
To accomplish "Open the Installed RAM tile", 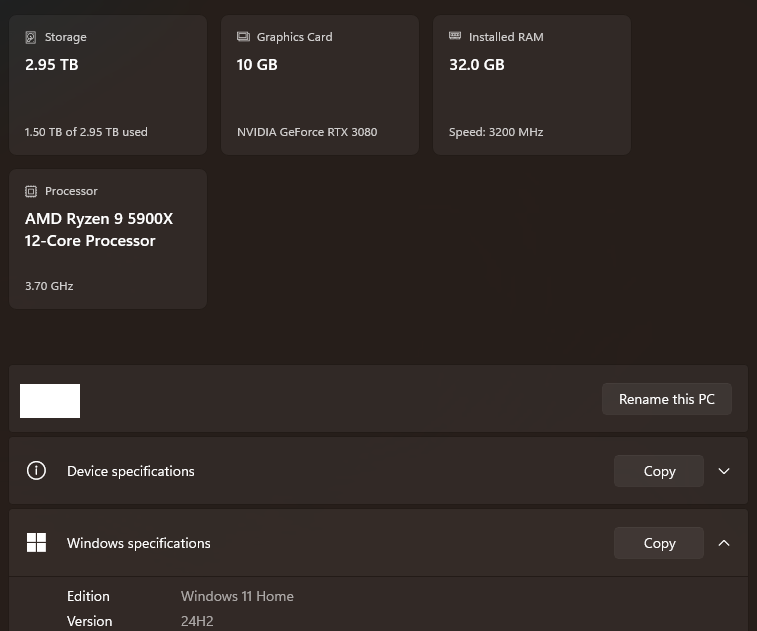I will [532, 85].
